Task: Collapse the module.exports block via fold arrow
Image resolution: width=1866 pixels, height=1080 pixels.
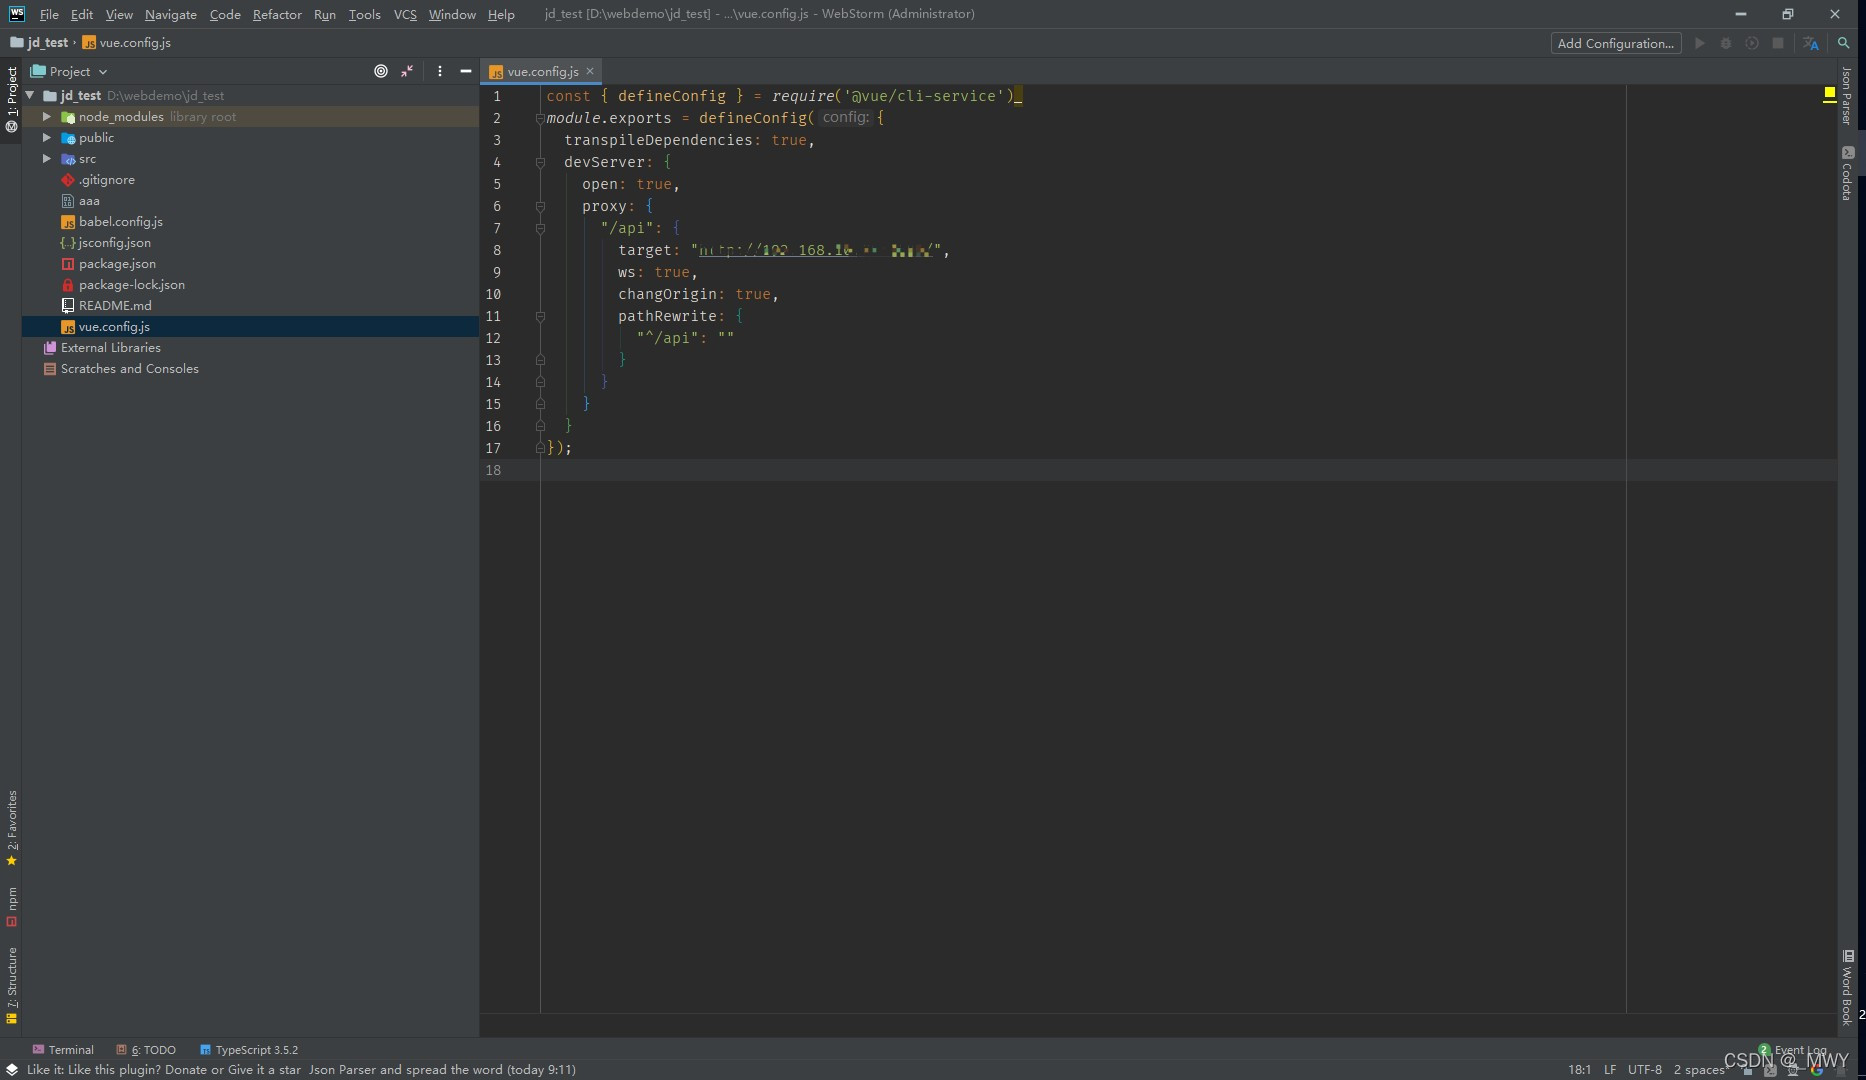Action: click(x=541, y=117)
